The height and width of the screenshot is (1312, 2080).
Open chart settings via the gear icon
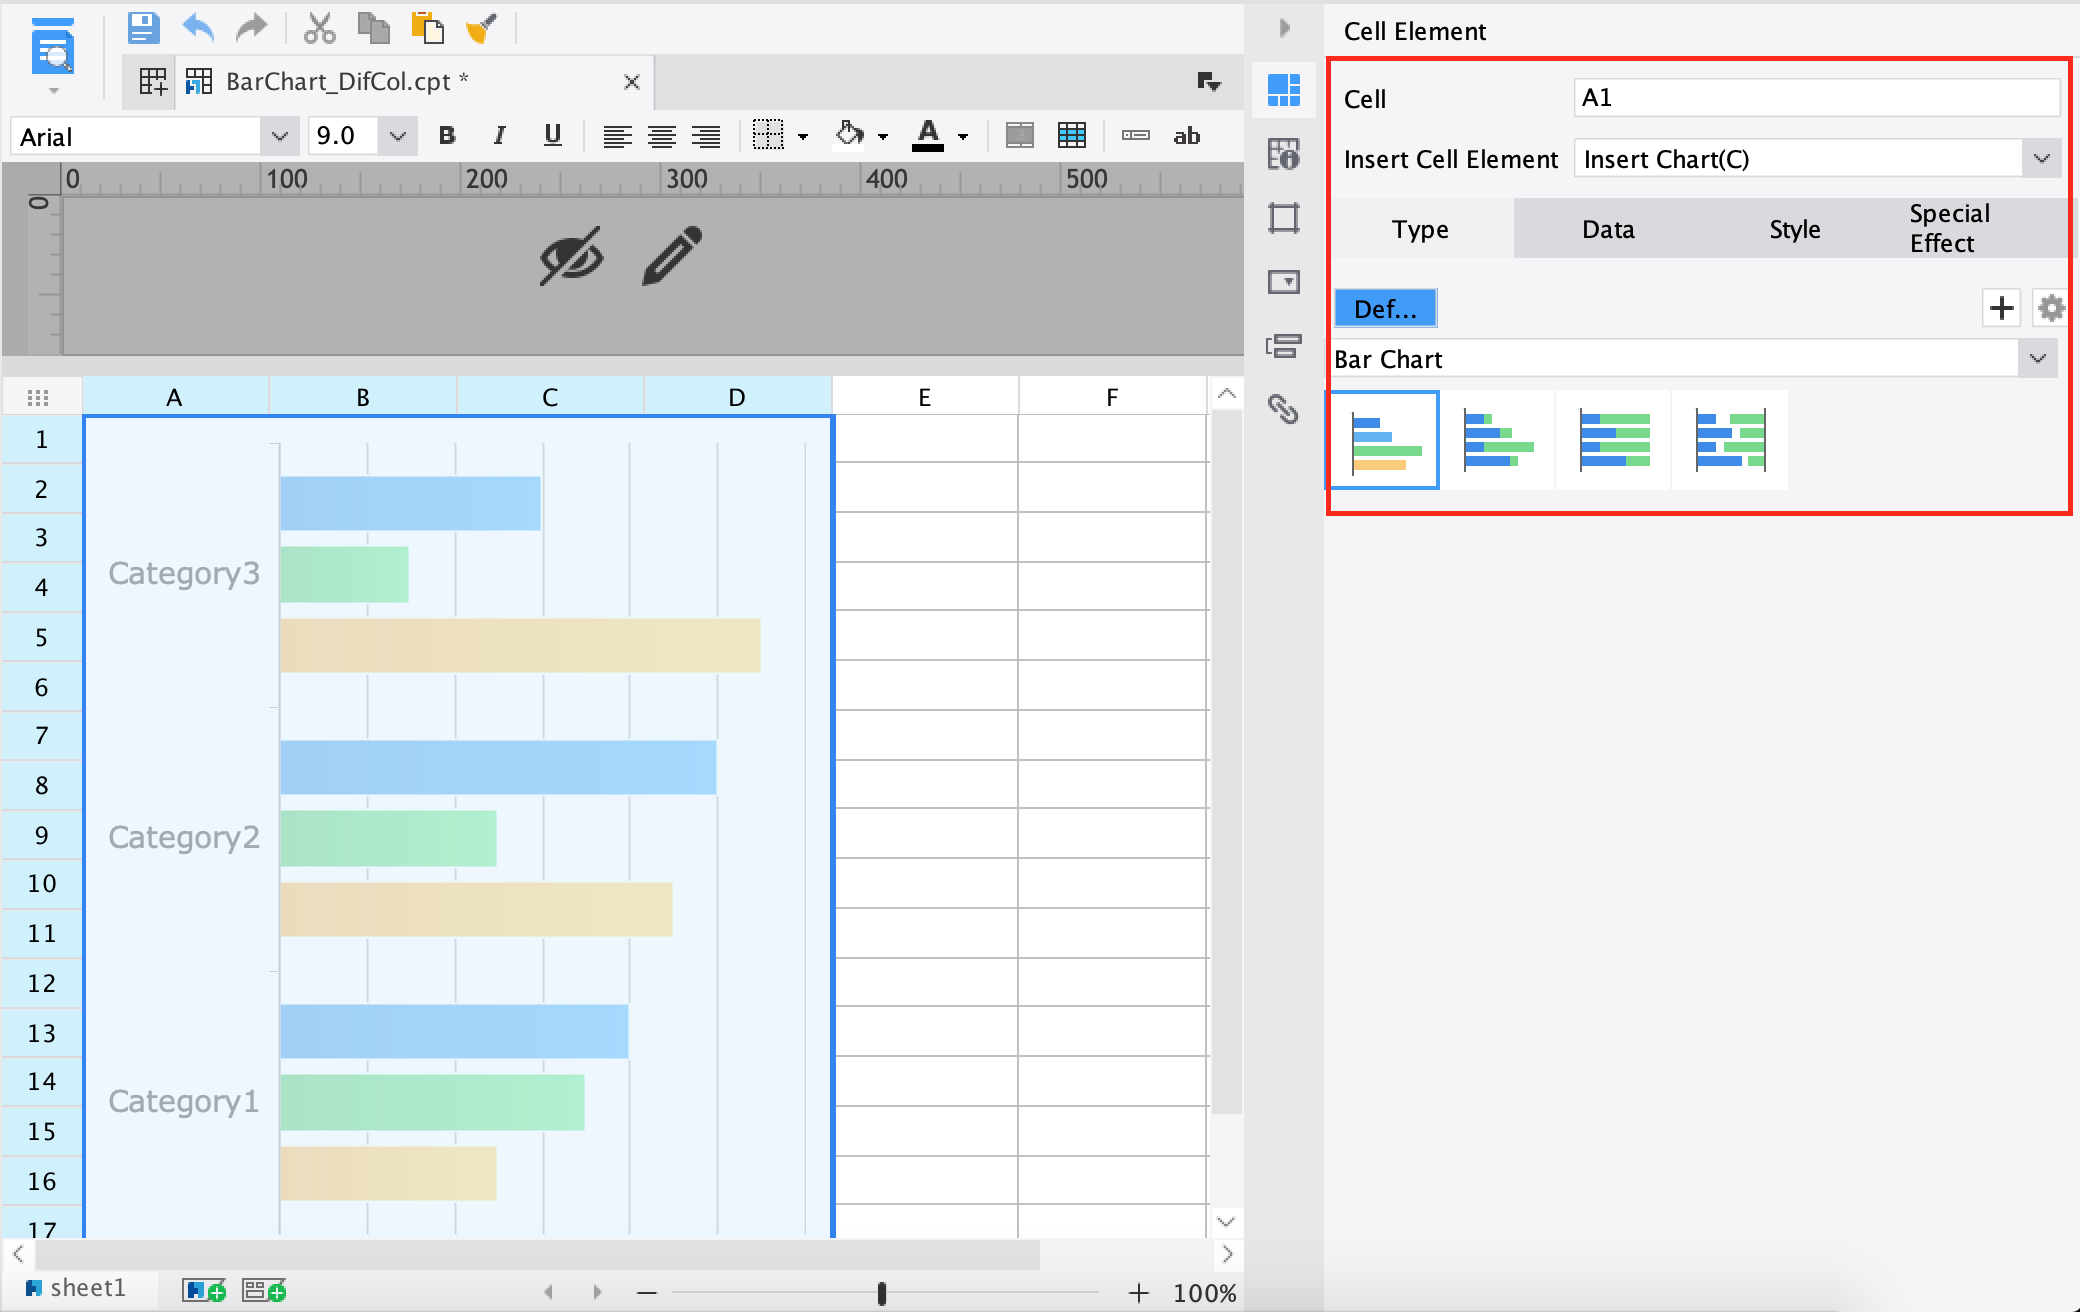coord(2051,308)
